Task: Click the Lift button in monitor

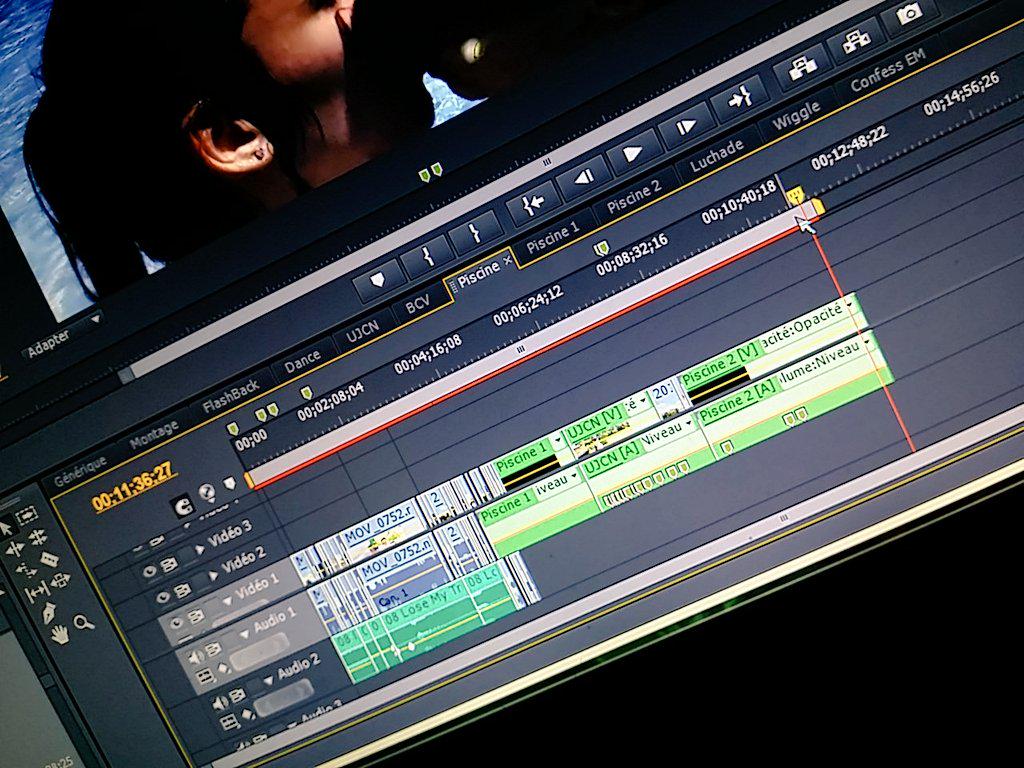Action: (803, 66)
